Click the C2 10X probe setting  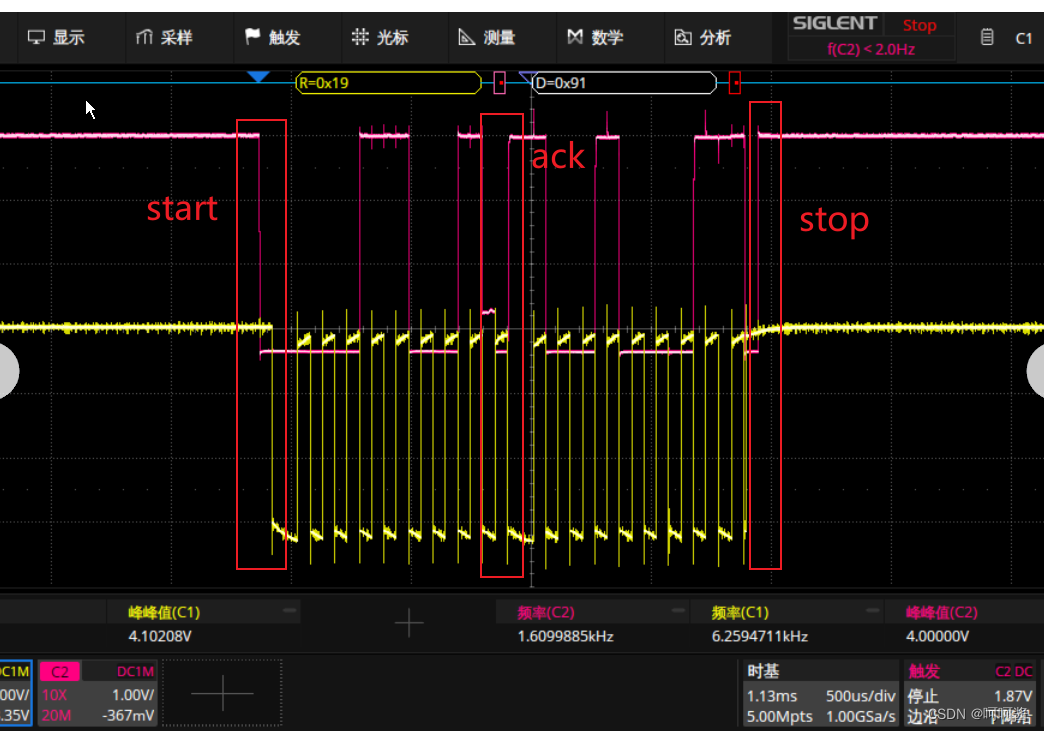click(55, 695)
